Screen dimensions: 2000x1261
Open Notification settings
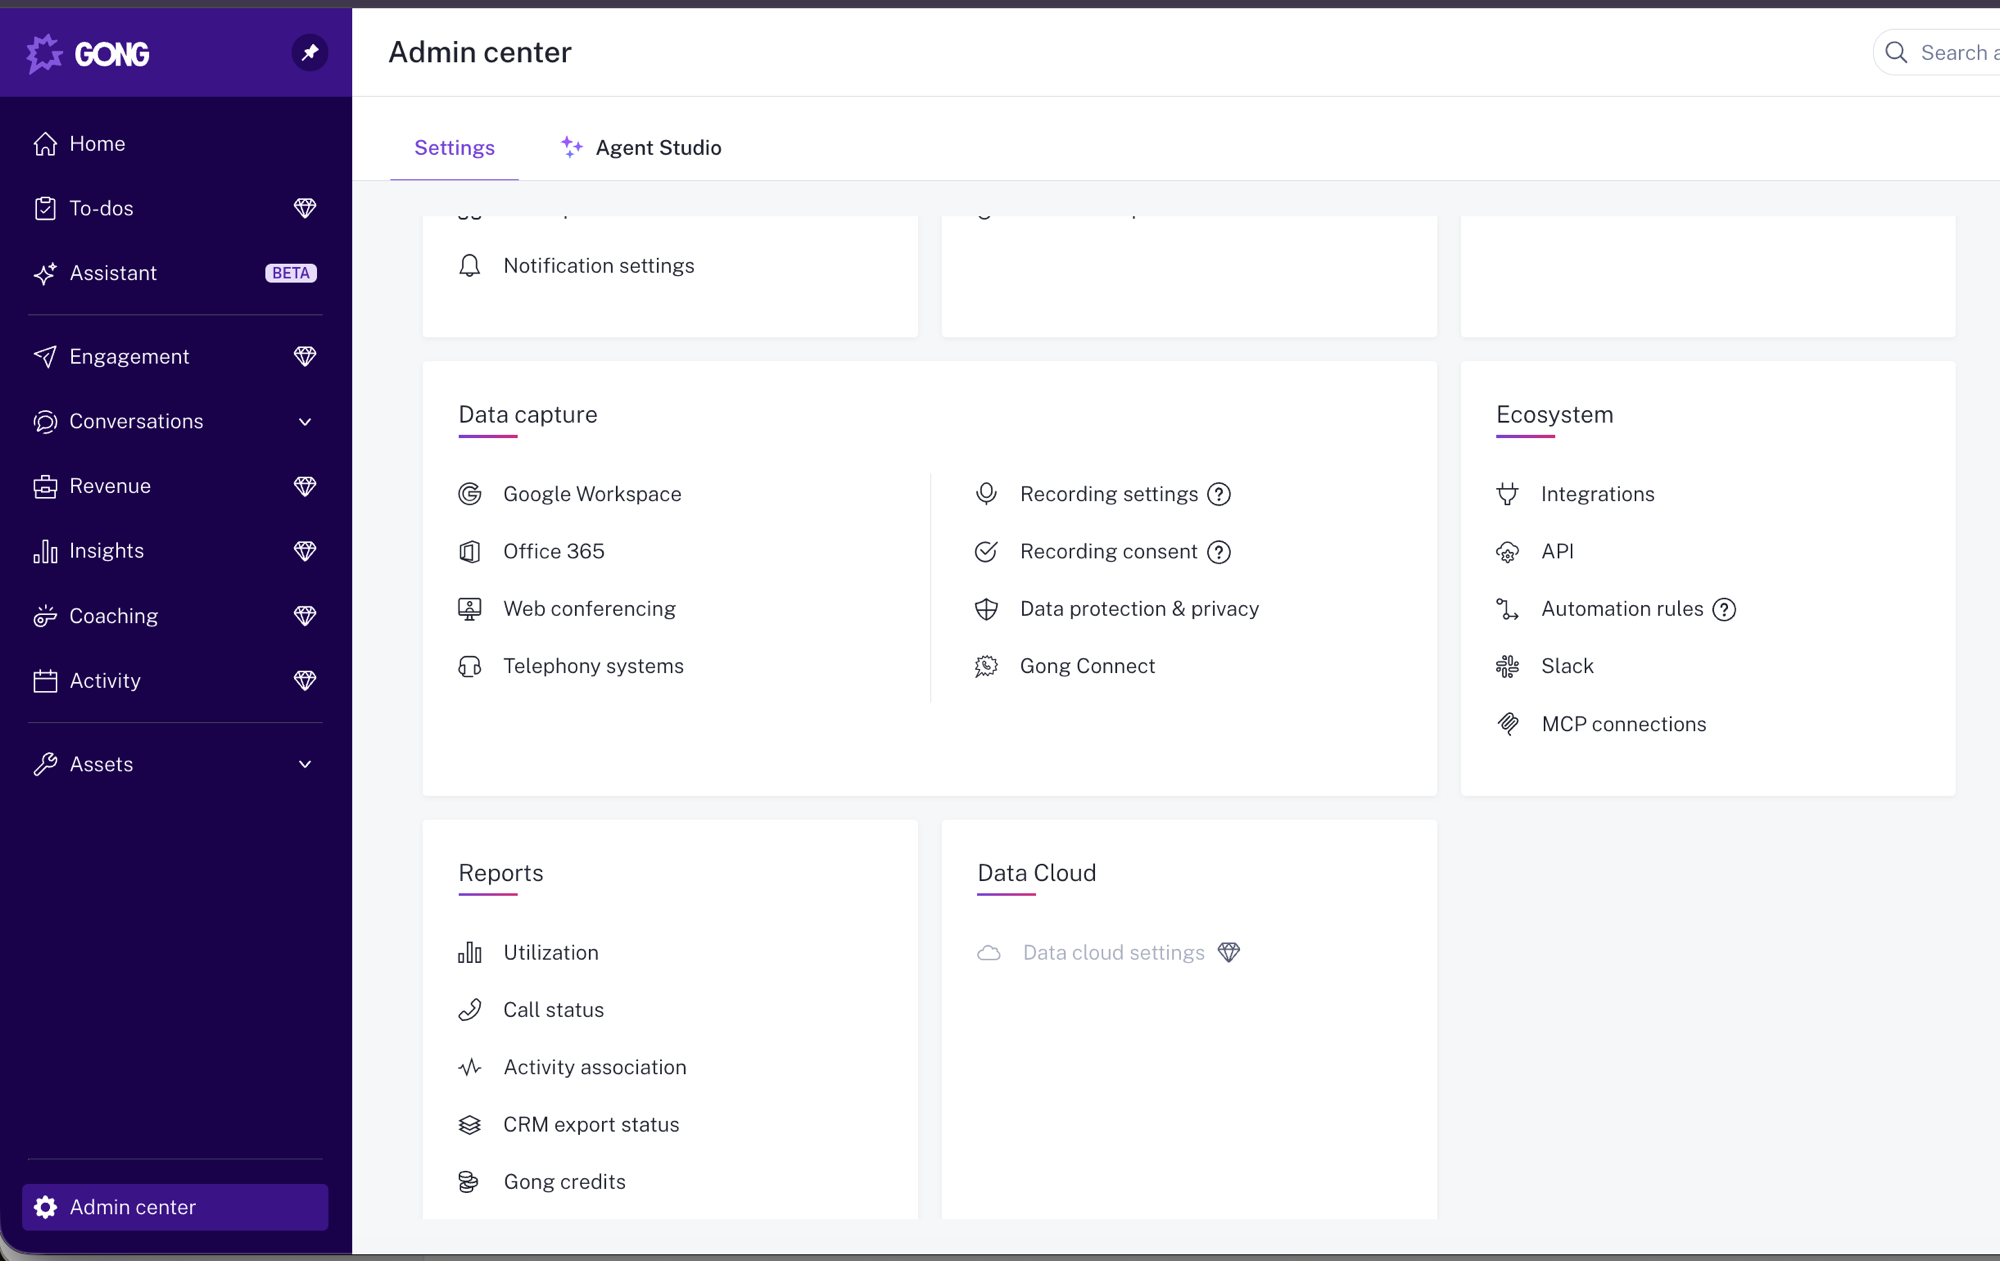coord(598,266)
